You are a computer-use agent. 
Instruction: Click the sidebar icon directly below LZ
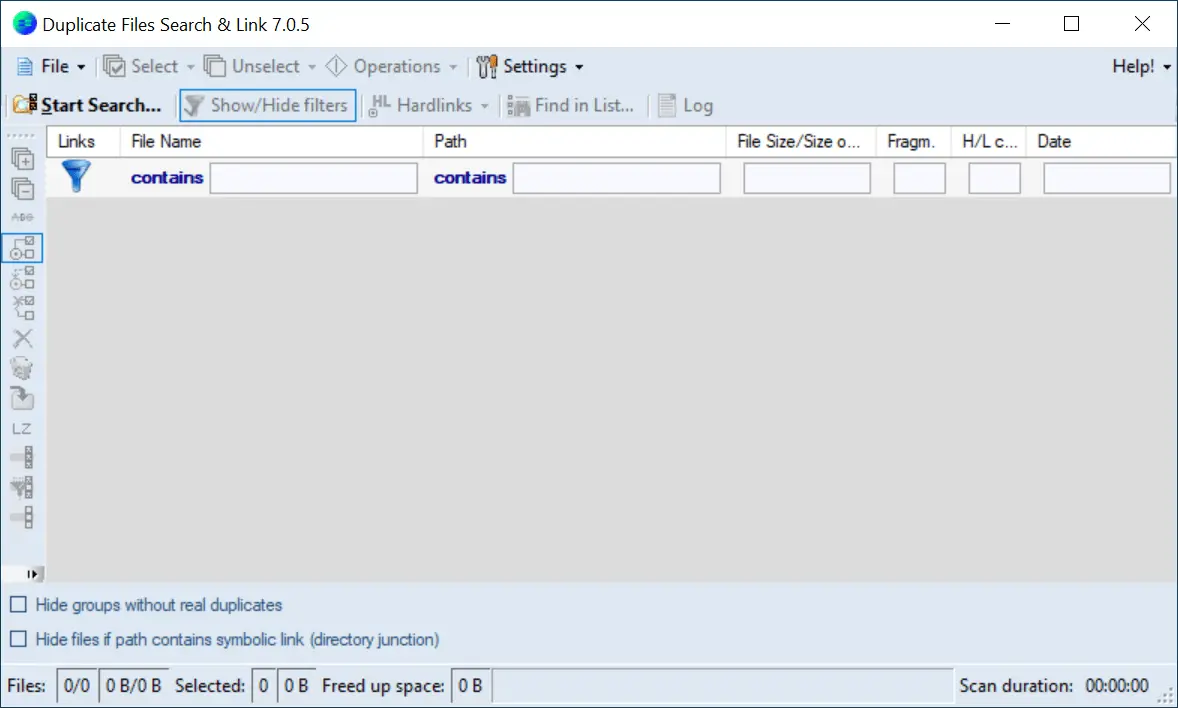click(x=23, y=457)
